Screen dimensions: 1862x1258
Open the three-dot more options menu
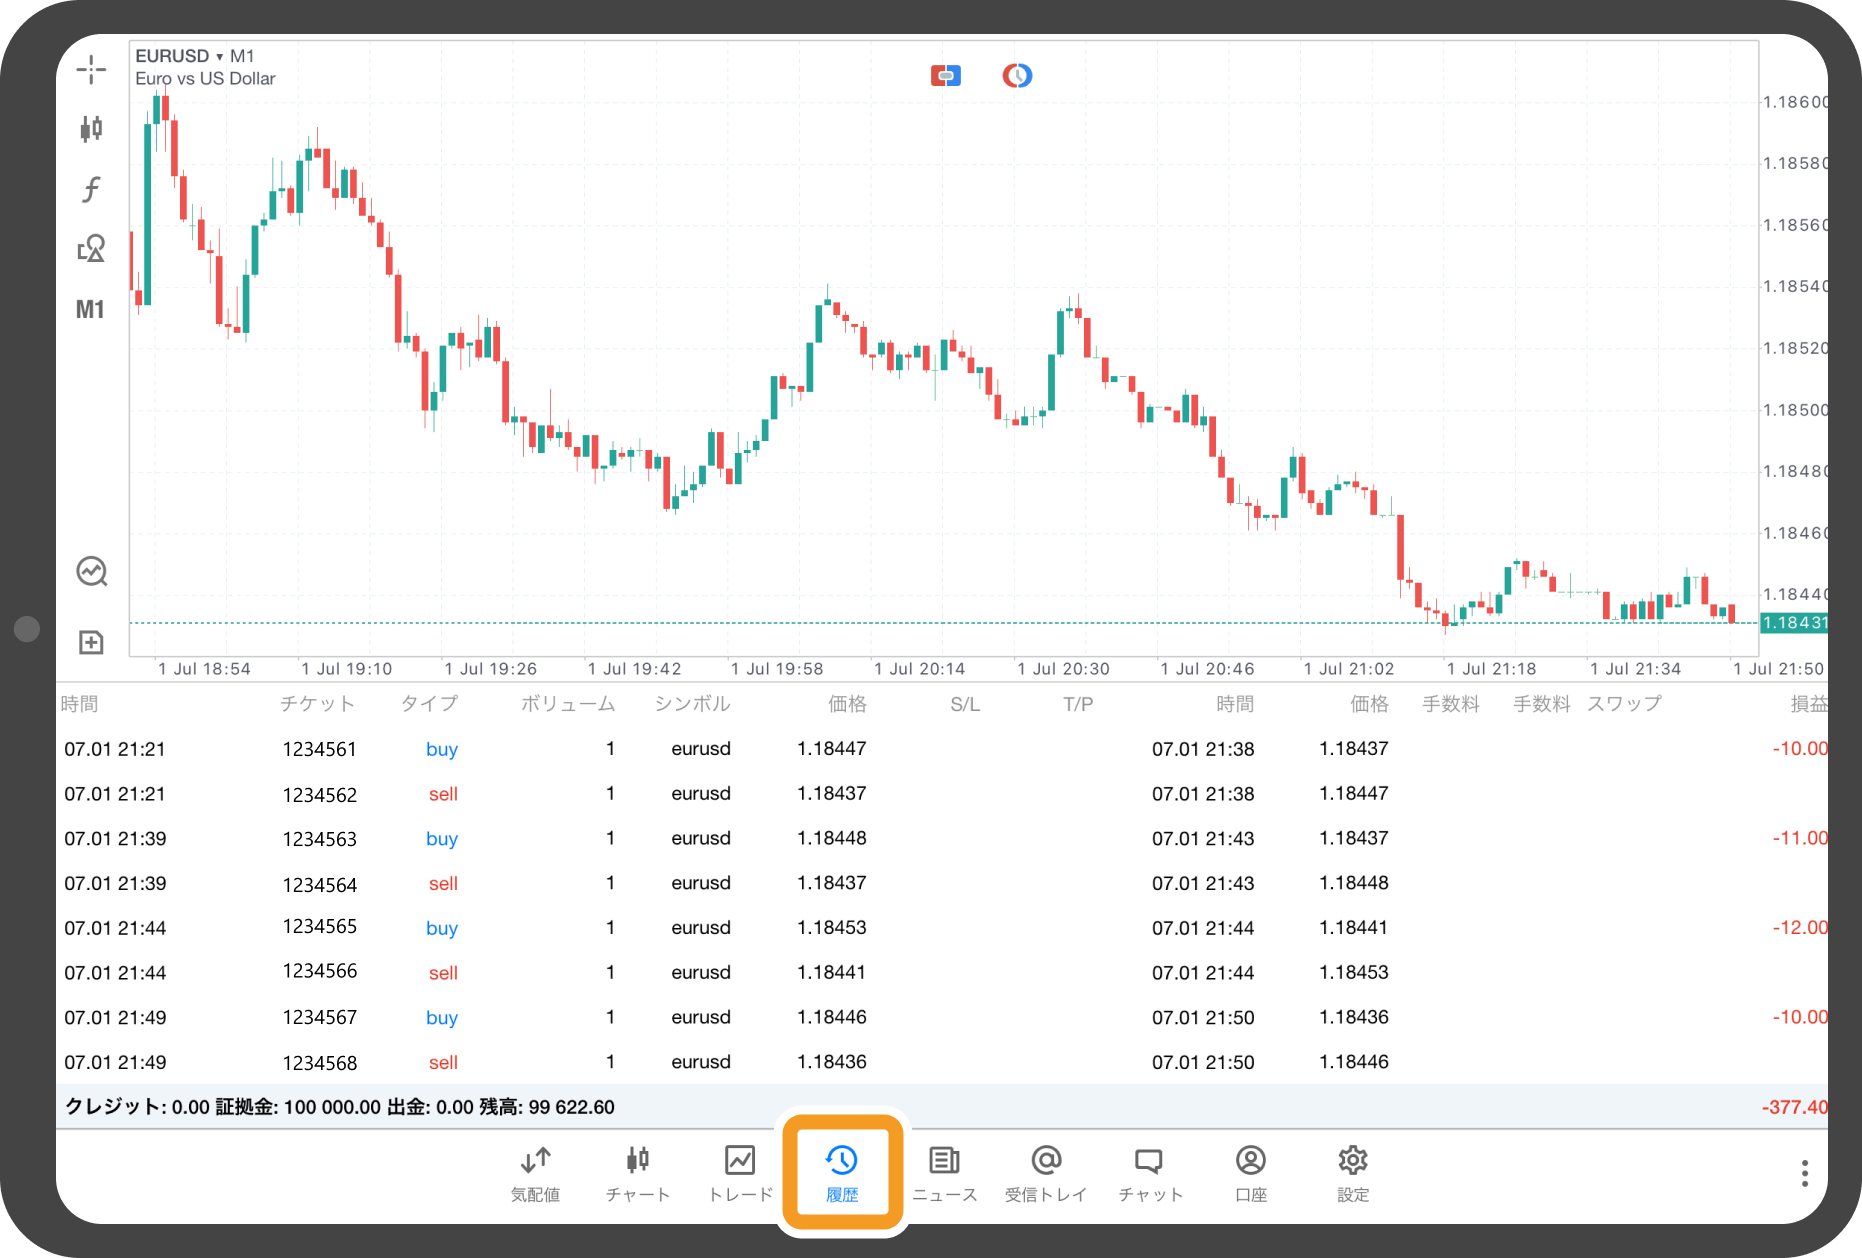pos(1804,1173)
